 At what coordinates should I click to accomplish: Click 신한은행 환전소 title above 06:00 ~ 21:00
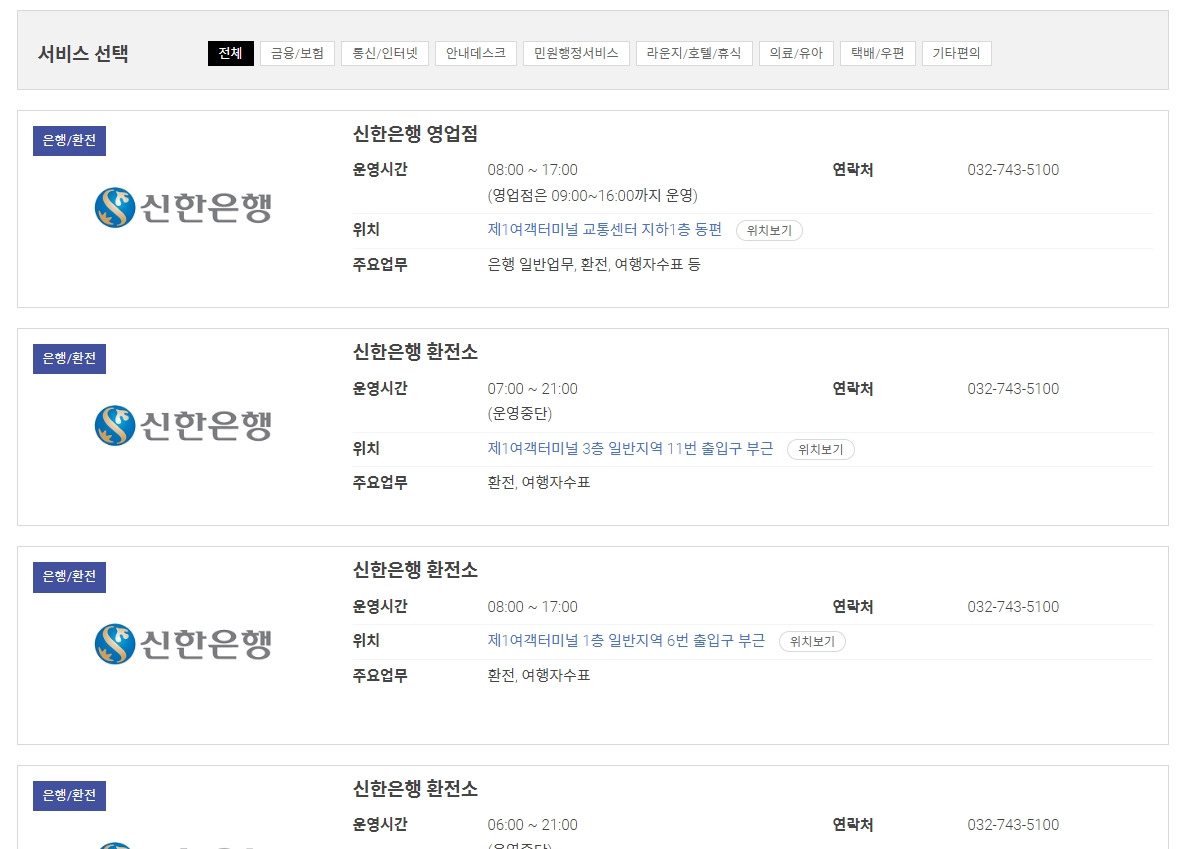click(x=415, y=789)
